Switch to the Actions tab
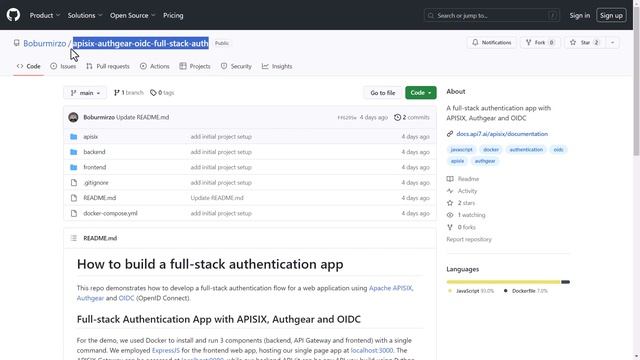The width and height of the screenshot is (640, 360). point(155,66)
